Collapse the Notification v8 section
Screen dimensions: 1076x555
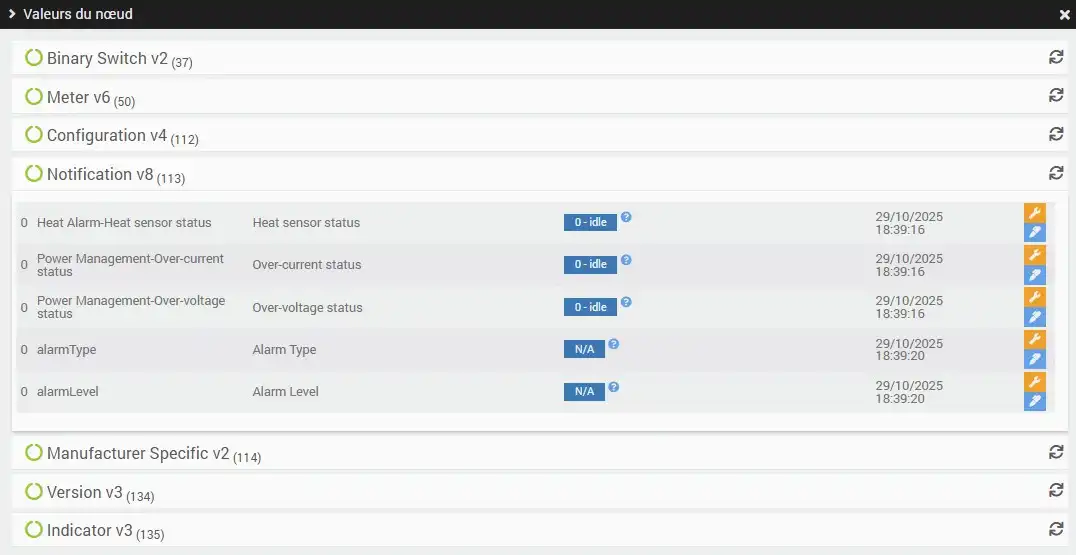pyautogui.click(x=99, y=175)
